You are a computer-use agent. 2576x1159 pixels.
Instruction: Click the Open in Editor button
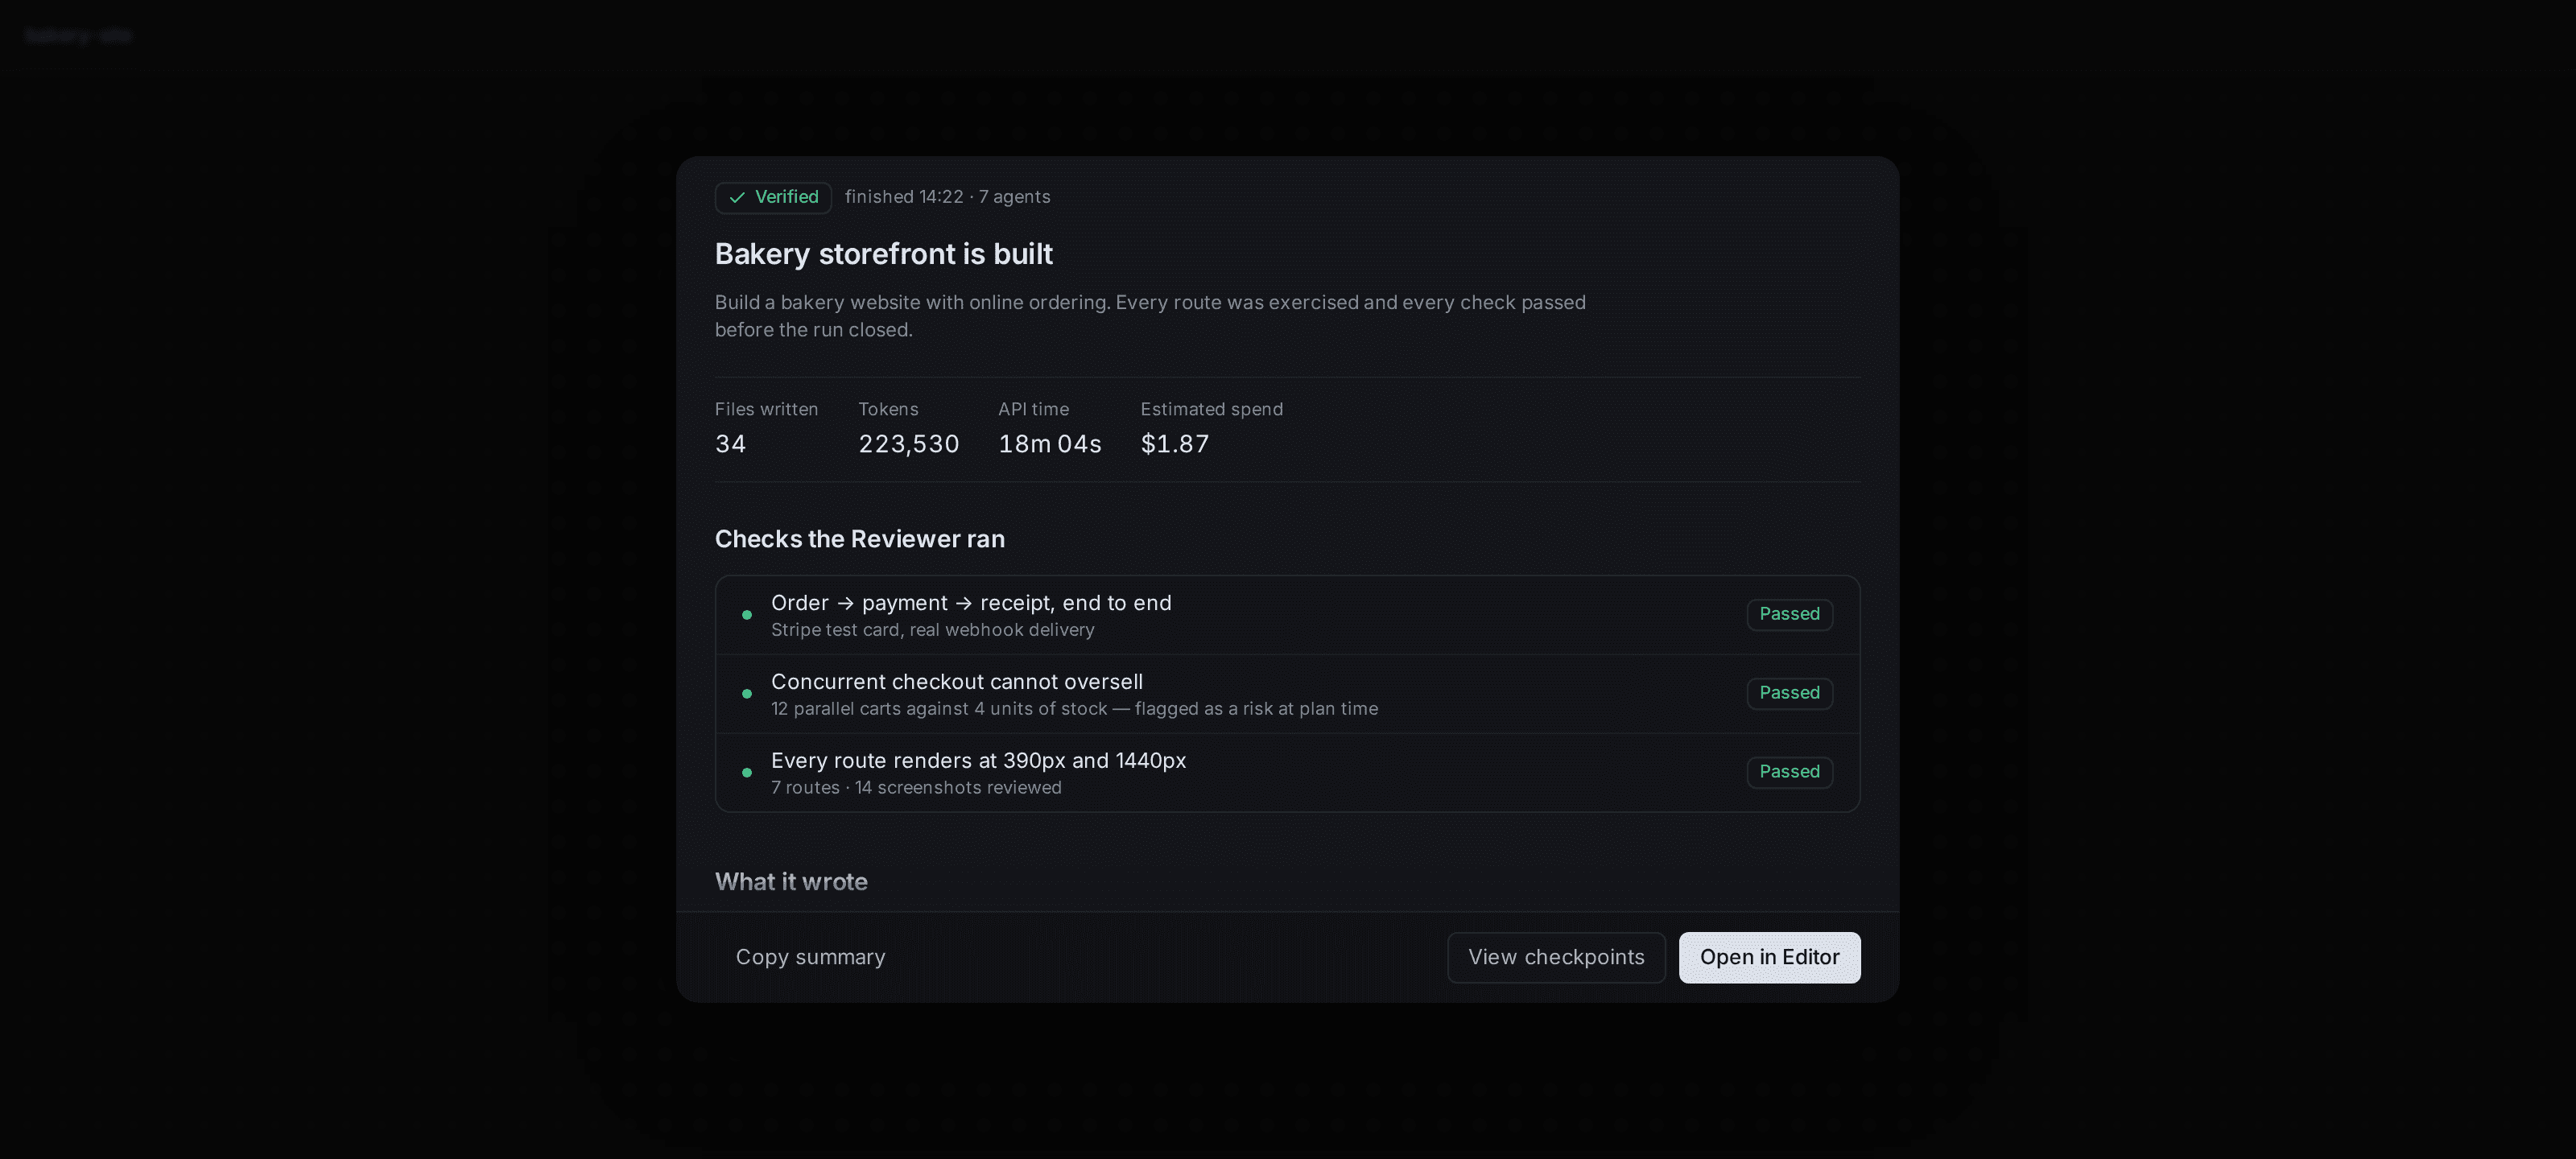coord(1769,957)
